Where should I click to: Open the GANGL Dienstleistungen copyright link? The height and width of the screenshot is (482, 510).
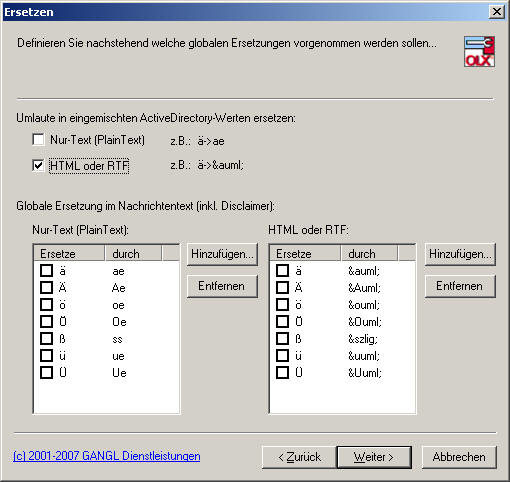pyautogui.click(x=107, y=456)
